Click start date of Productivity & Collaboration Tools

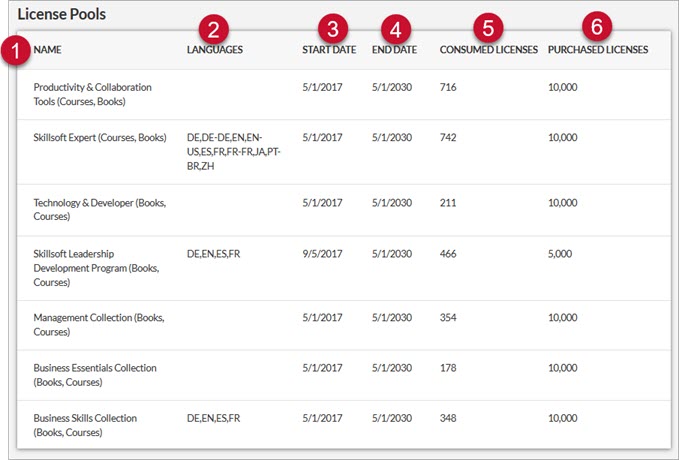[x=322, y=87]
